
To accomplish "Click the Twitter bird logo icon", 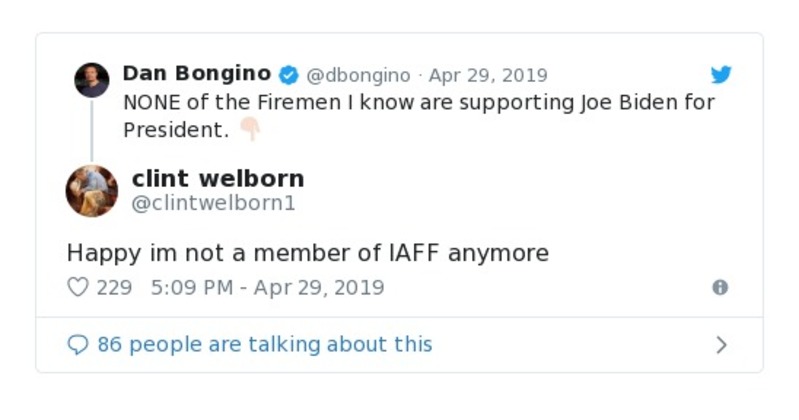I will [x=721, y=75].
